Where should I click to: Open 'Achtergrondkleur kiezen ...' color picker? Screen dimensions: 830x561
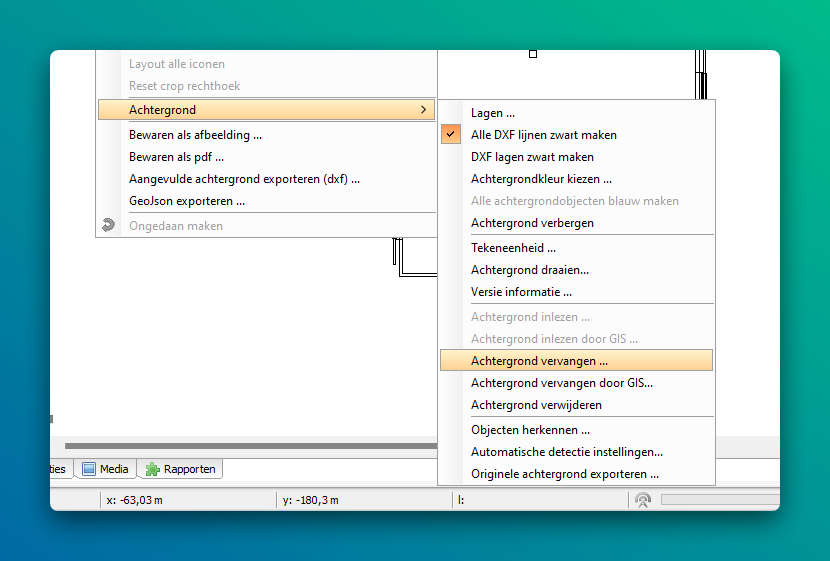click(x=541, y=179)
